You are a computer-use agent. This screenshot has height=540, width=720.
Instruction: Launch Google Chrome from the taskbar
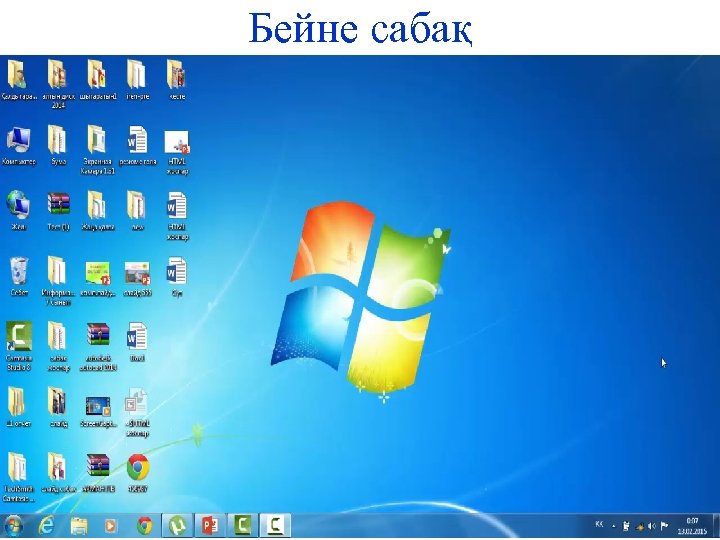pos(144,526)
